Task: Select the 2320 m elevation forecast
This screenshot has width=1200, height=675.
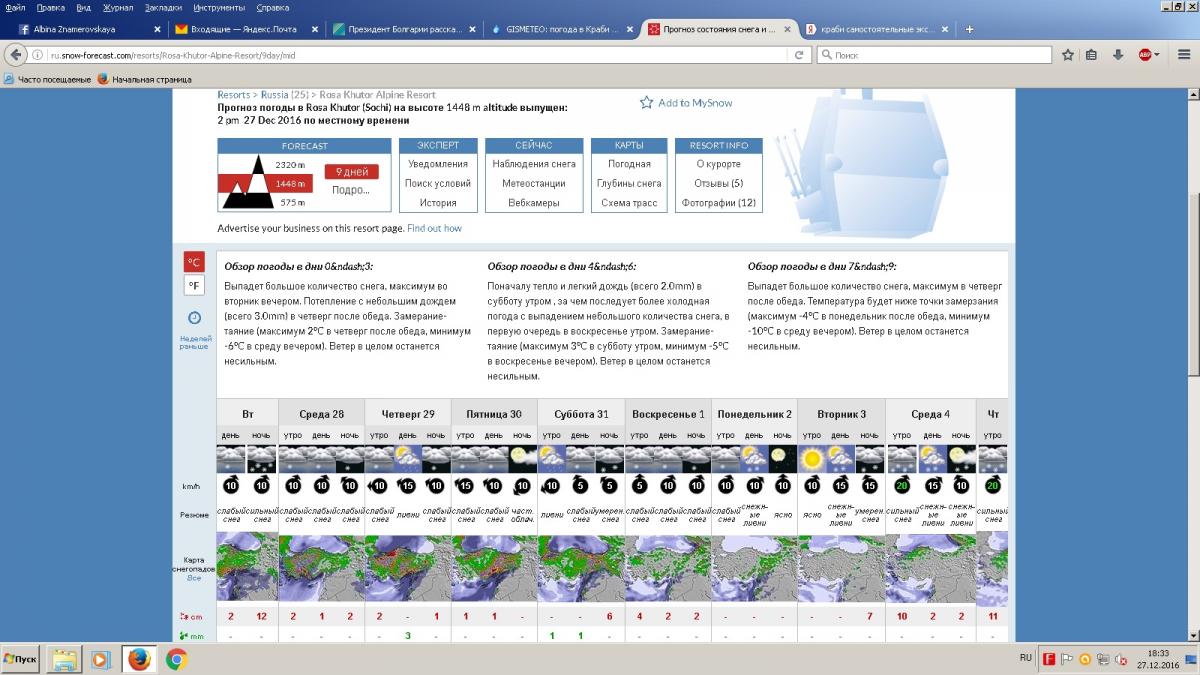Action: 290,164
